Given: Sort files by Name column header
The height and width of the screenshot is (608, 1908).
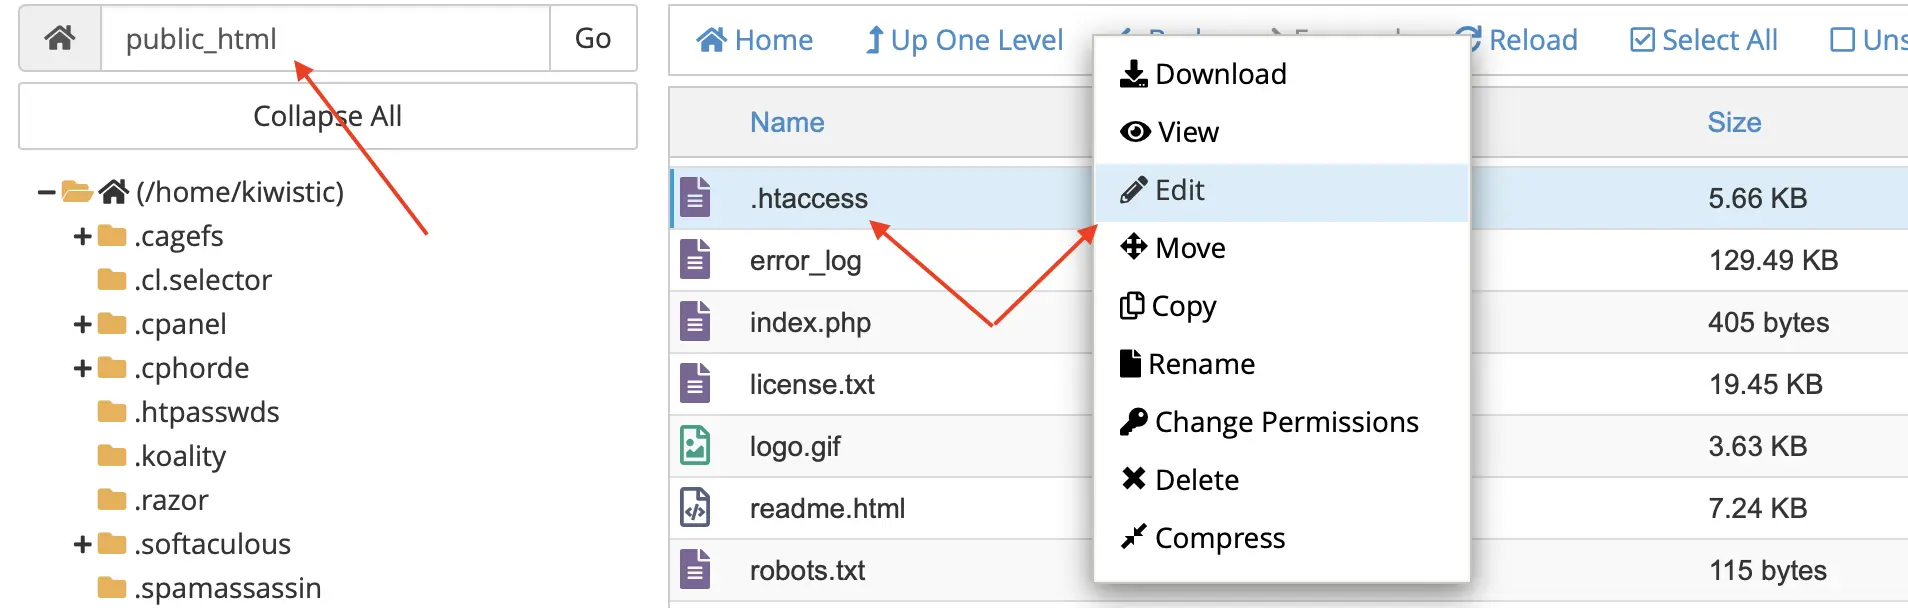Looking at the screenshot, I should click(x=787, y=122).
